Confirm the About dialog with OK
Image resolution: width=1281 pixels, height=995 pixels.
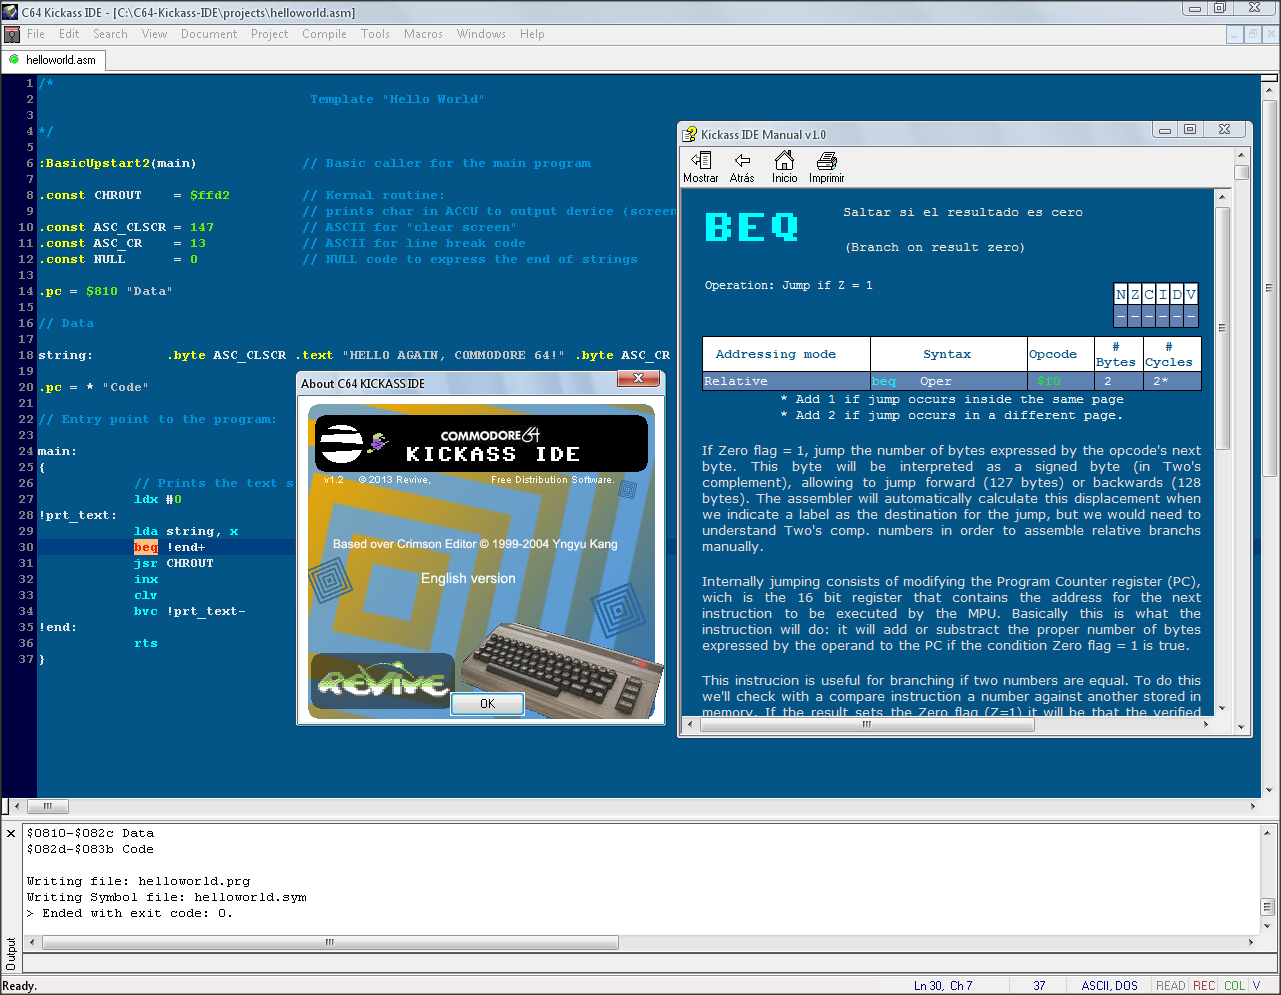pos(487,704)
